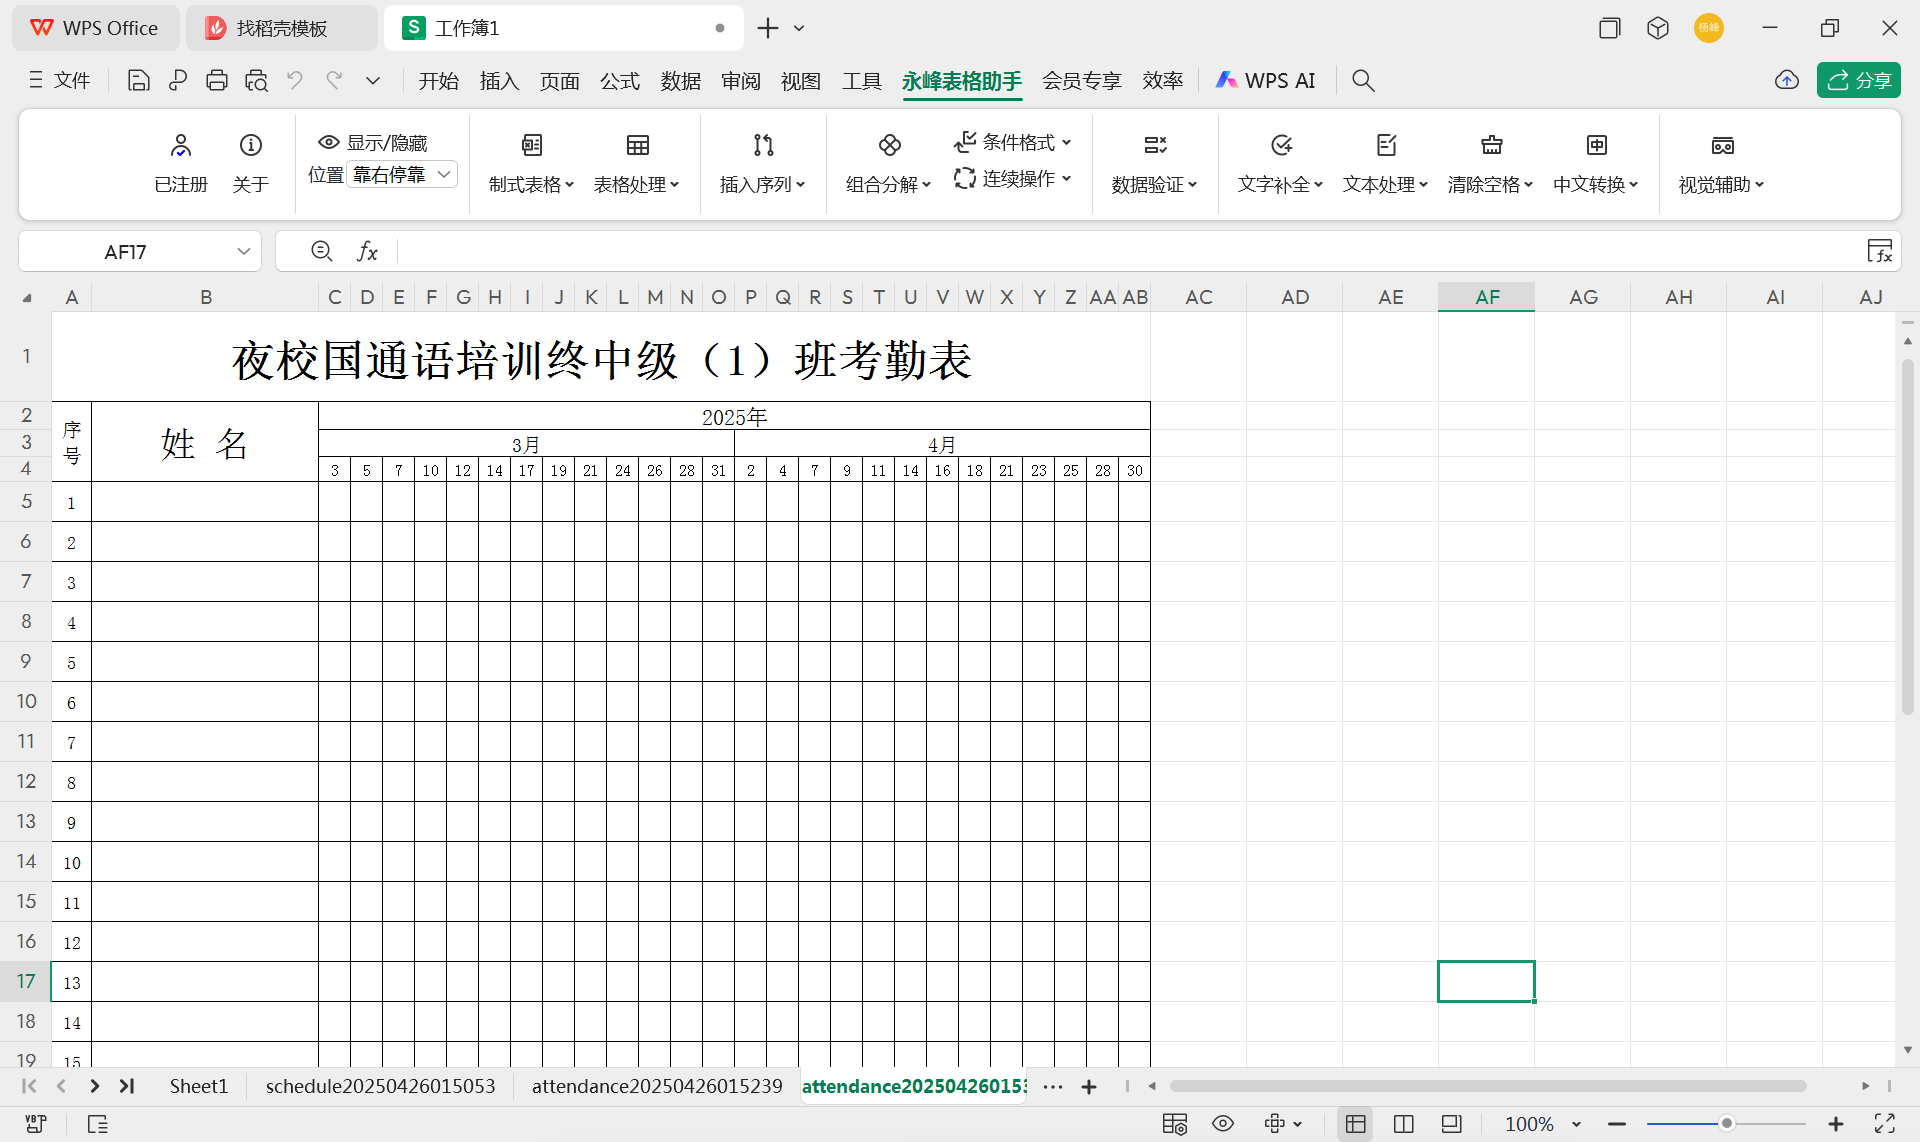Click the 分享 button
1920x1142 pixels.
click(x=1858, y=80)
